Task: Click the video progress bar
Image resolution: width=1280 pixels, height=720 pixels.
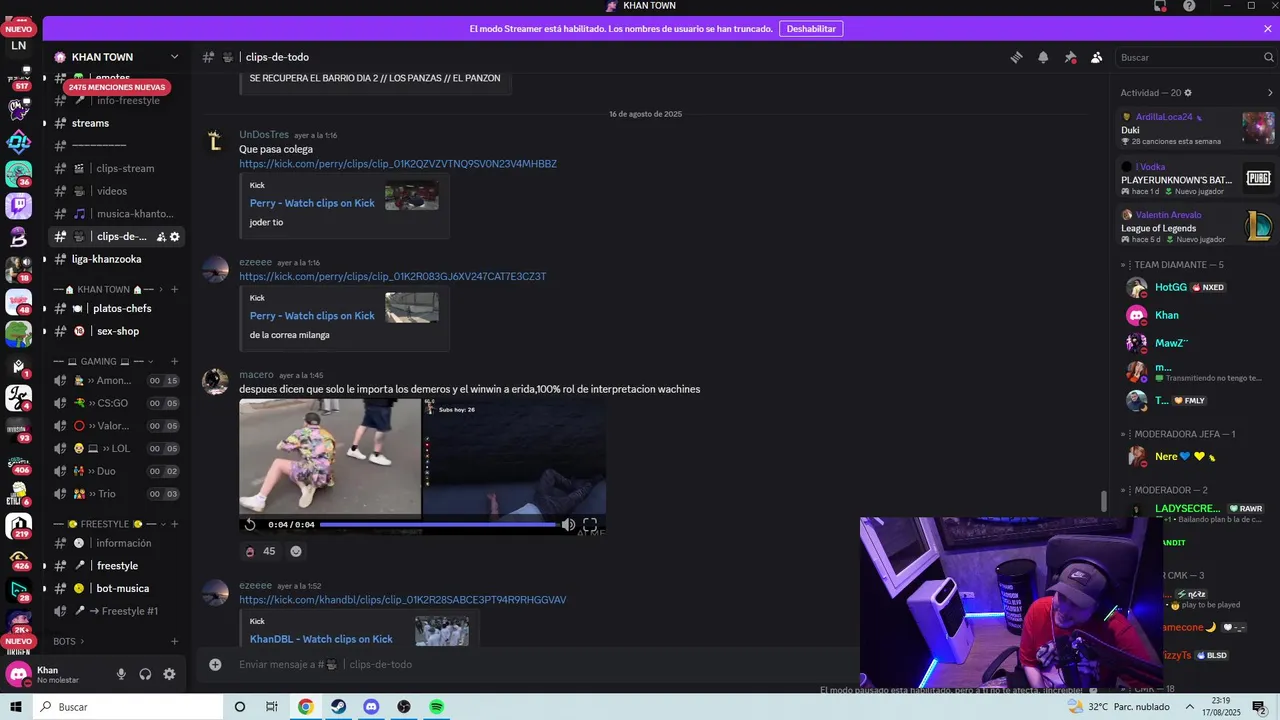Action: pyautogui.click(x=438, y=524)
